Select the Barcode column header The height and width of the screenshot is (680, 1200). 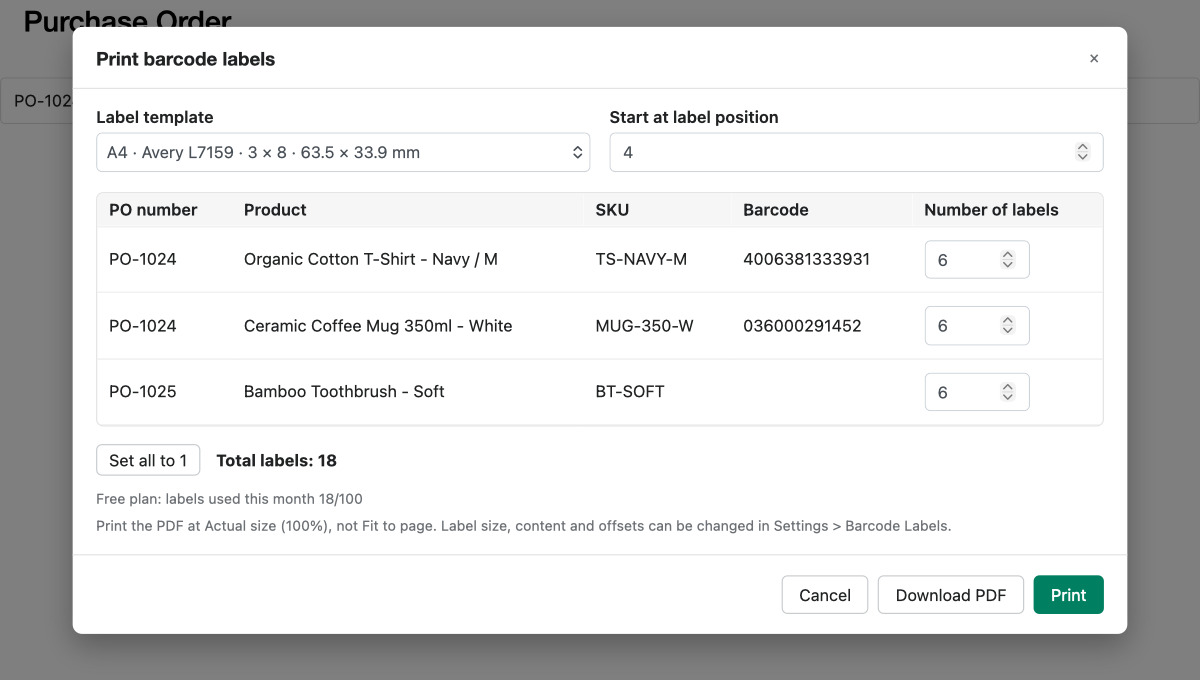pyautogui.click(x=776, y=210)
